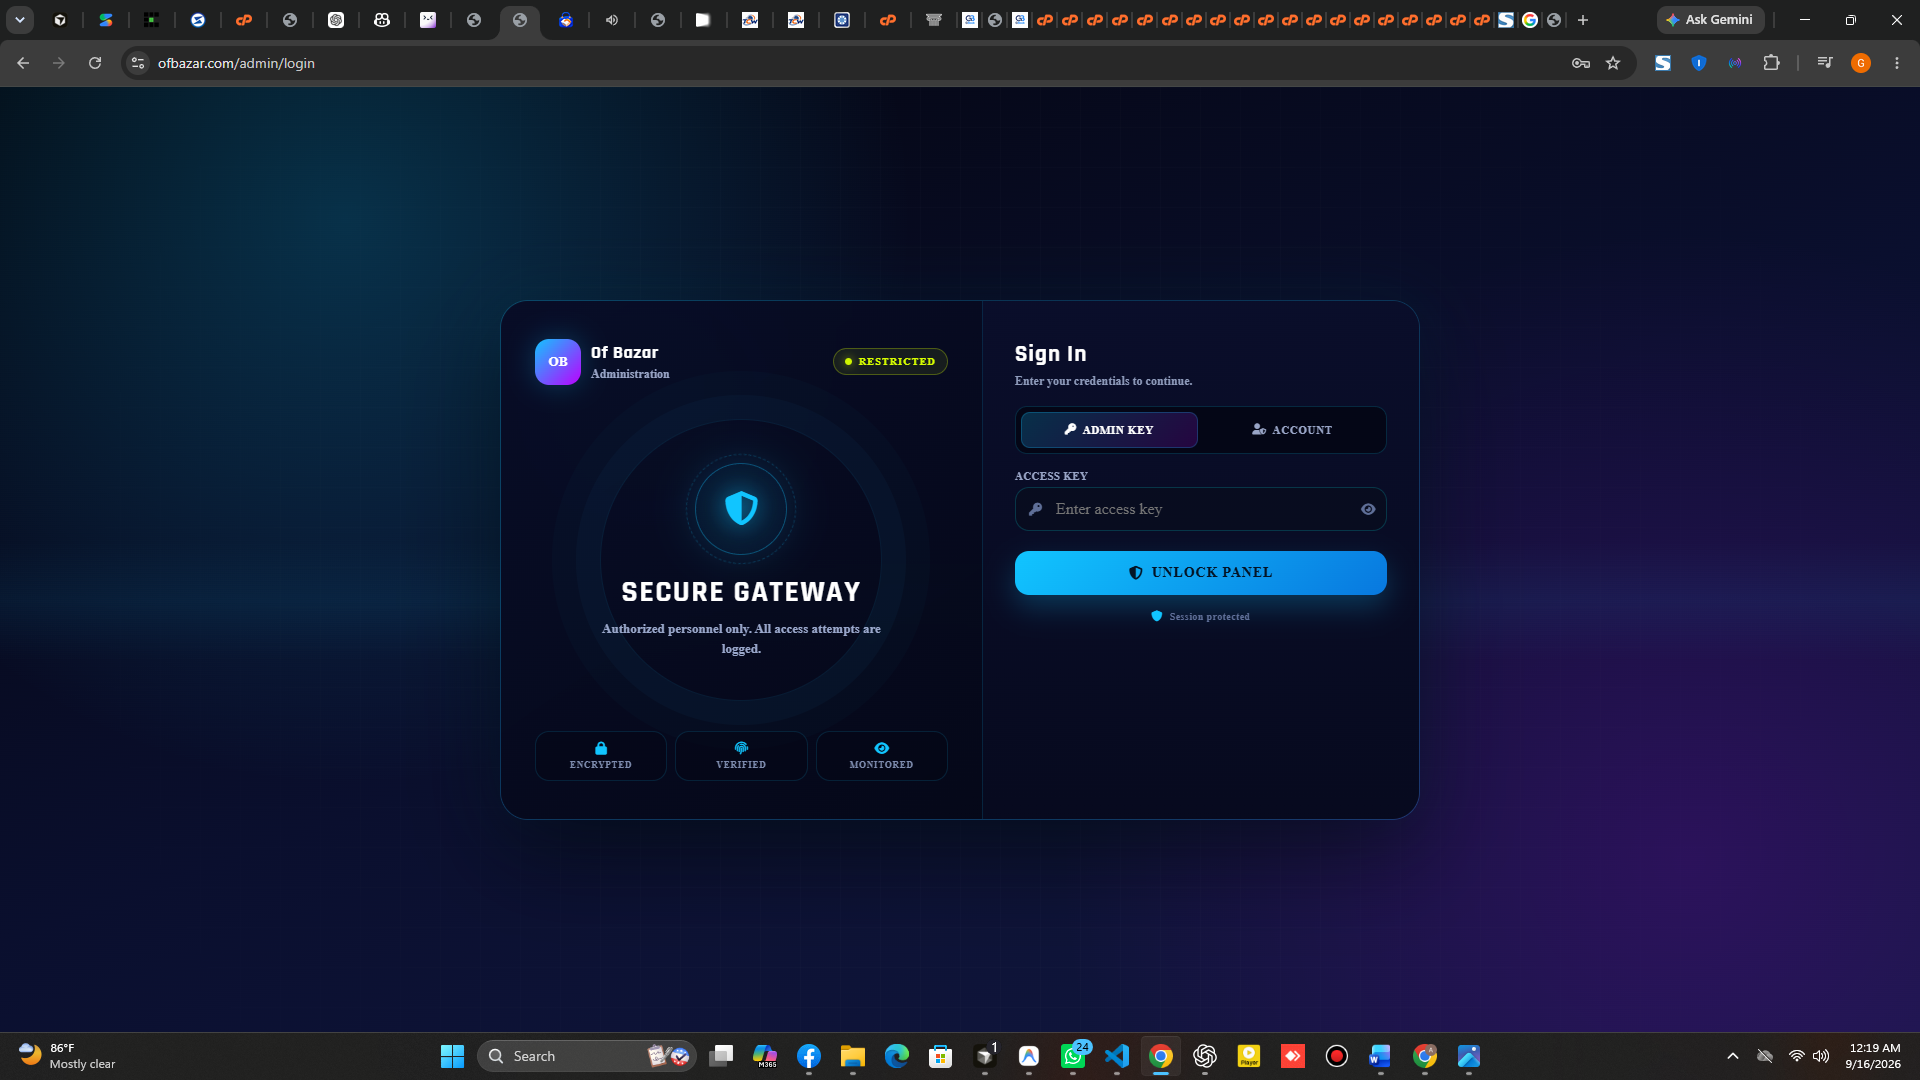Expand the tab search dropdown
The height and width of the screenshot is (1080, 1920).
pos(20,20)
